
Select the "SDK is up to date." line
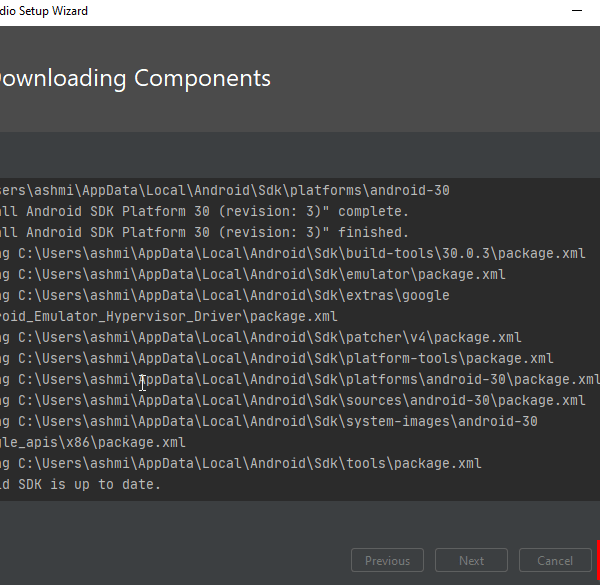point(80,485)
